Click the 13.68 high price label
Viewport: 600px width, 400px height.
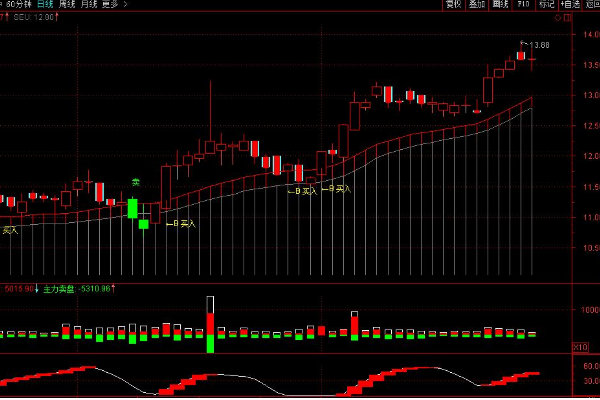coord(538,45)
